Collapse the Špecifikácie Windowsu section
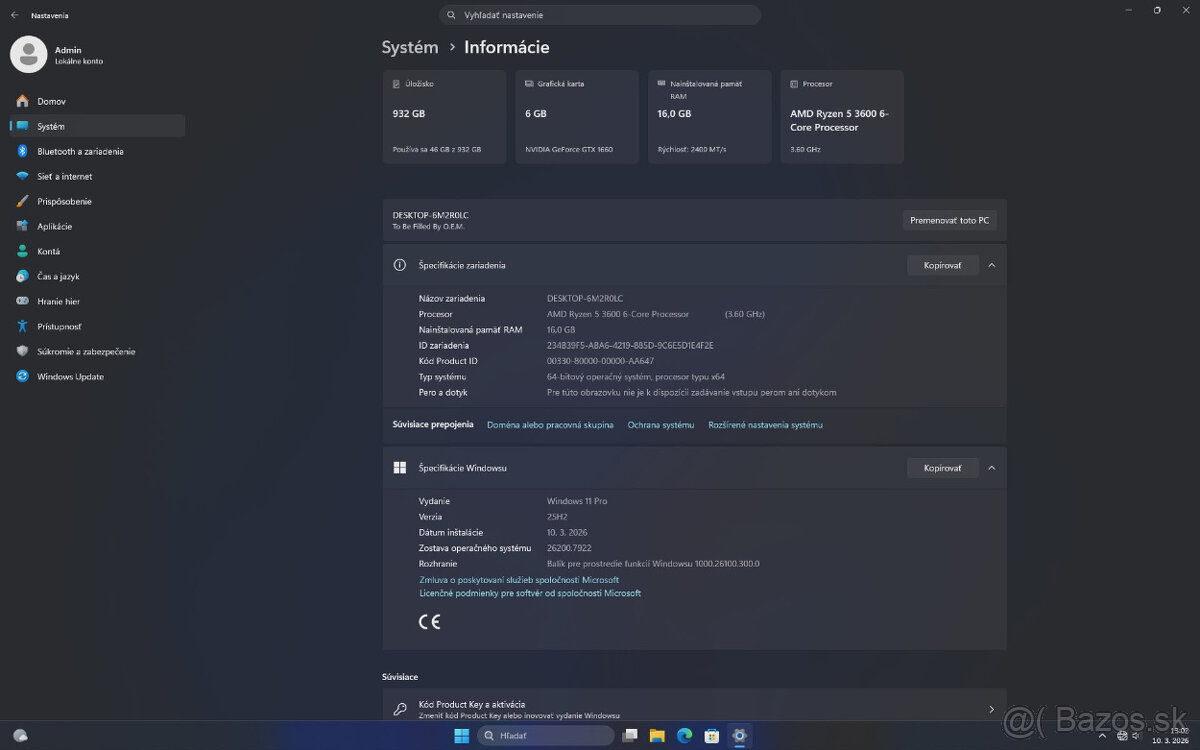The width and height of the screenshot is (1200, 750). tap(991, 467)
